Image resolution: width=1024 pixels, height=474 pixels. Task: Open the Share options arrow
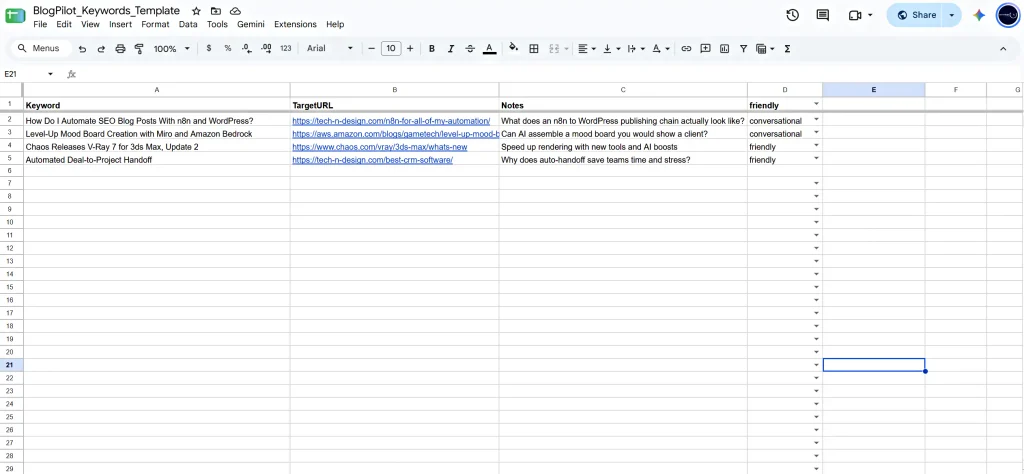click(x=952, y=15)
